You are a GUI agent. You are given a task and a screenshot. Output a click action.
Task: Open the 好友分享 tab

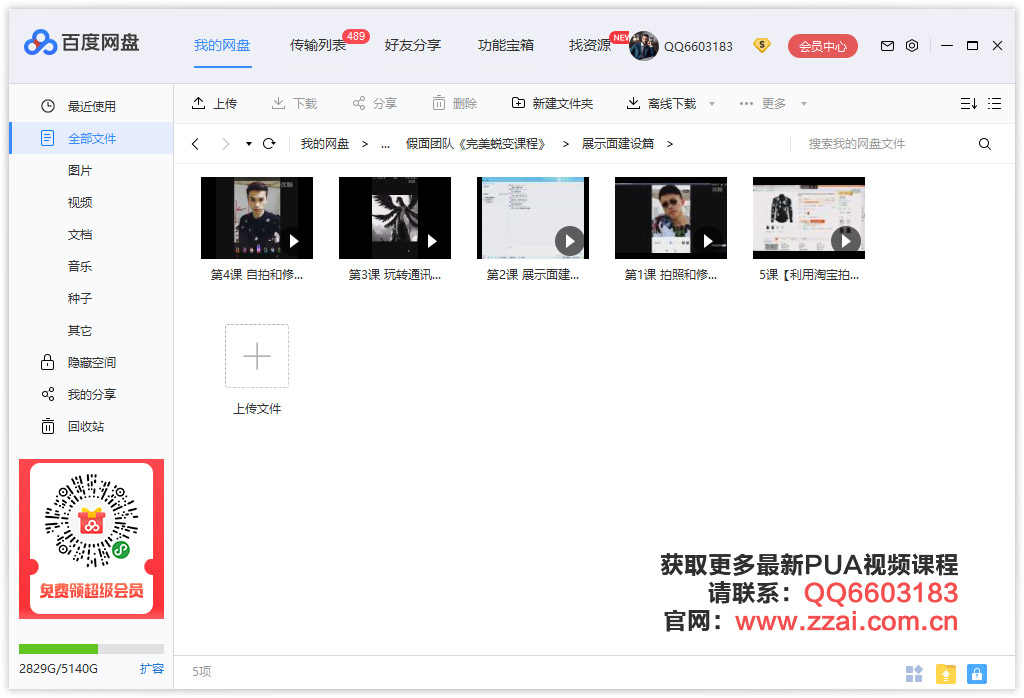413,45
